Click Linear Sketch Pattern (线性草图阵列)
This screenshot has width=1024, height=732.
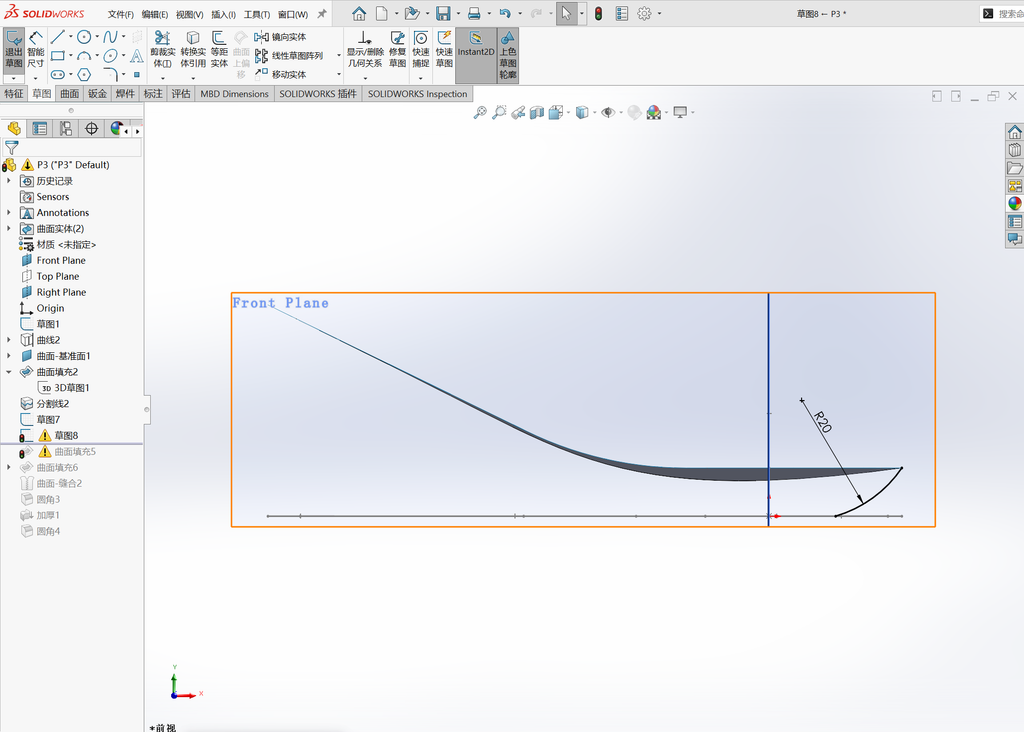tap(289, 56)
